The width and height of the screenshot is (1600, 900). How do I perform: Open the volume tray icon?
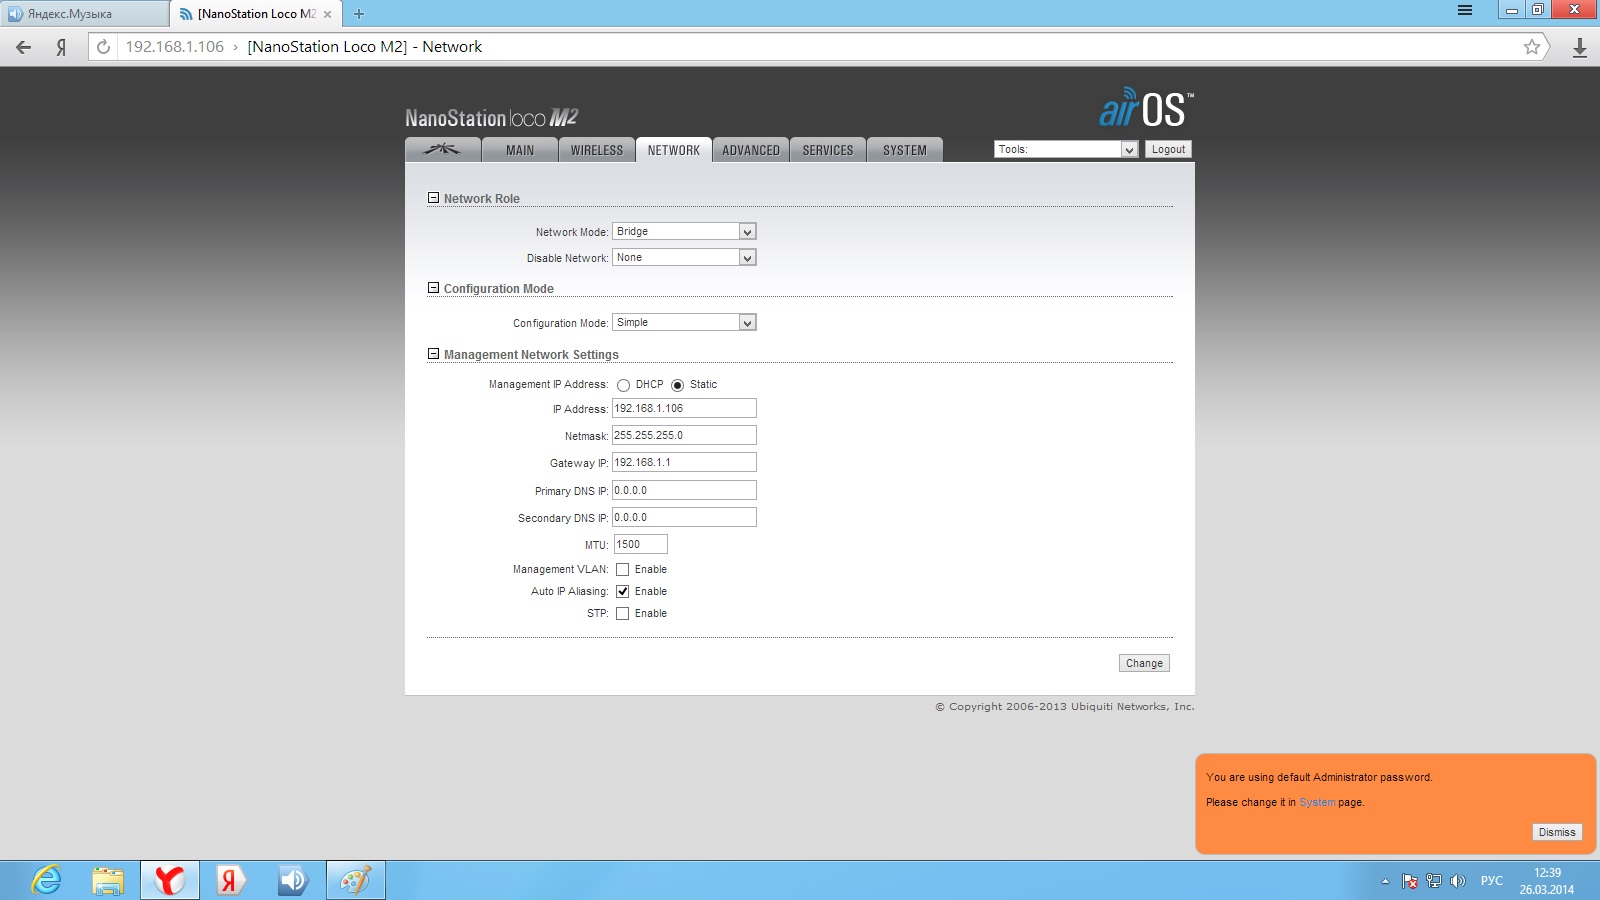1458,881
